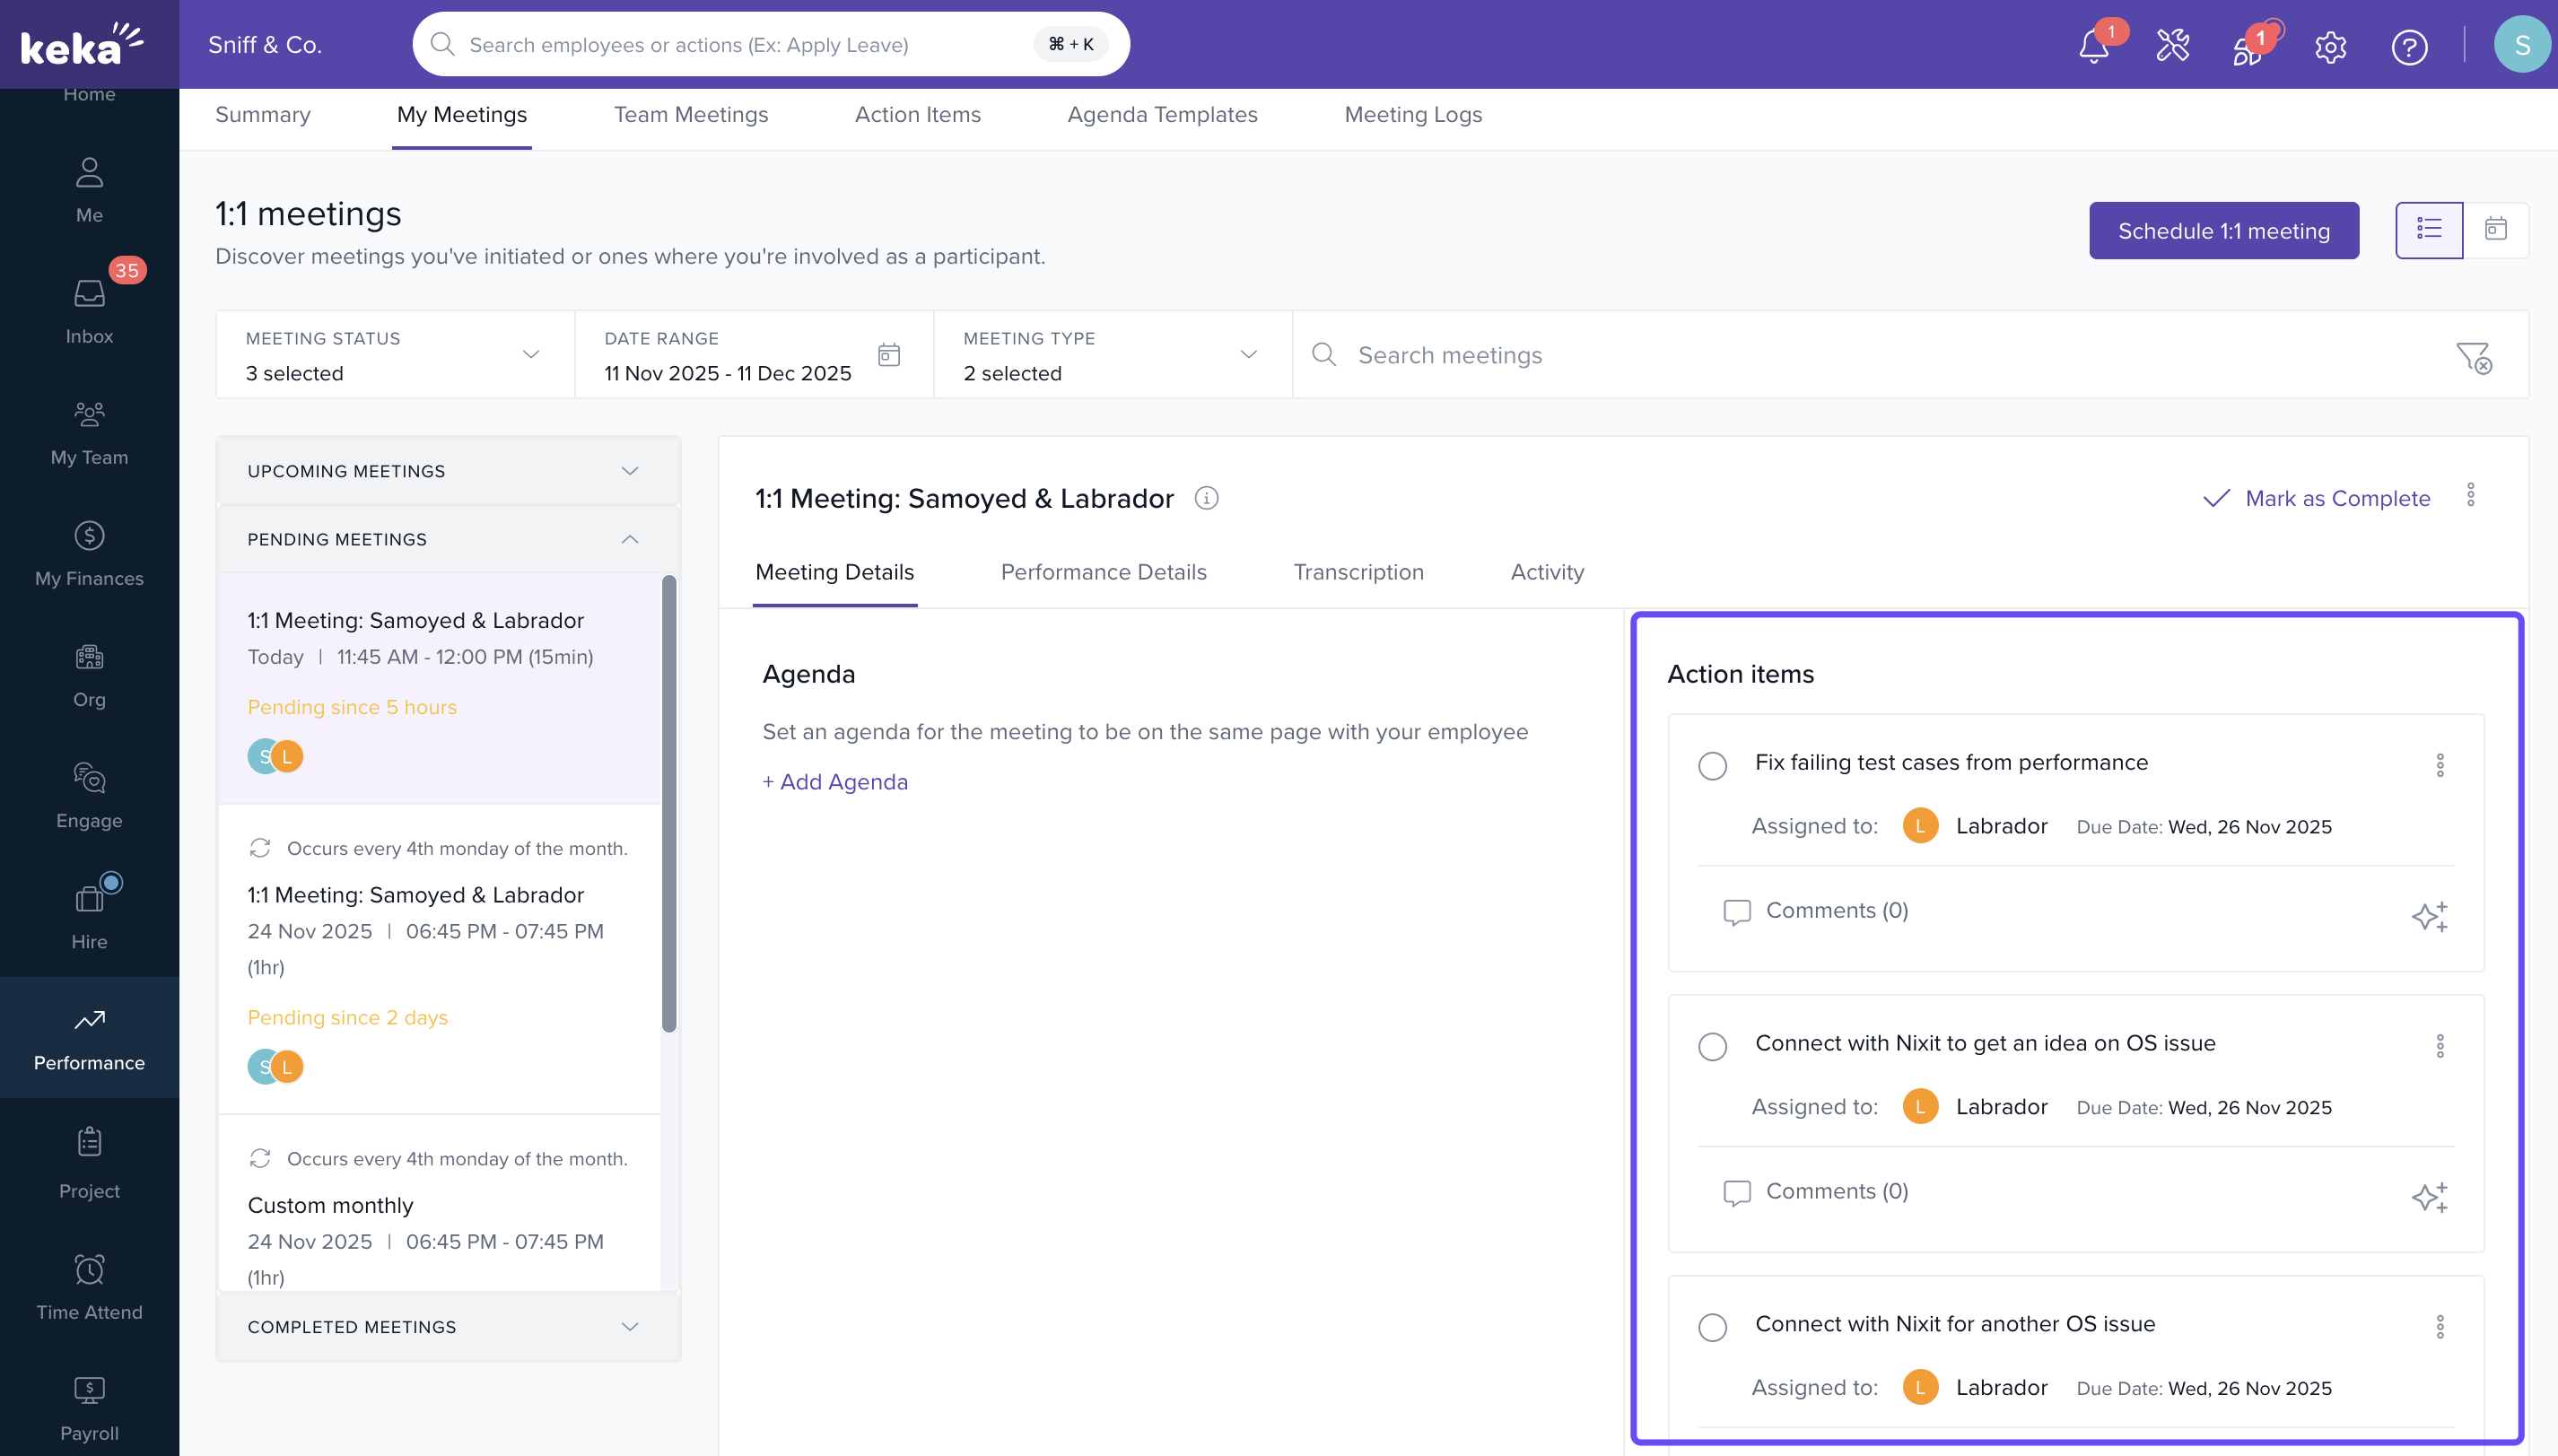Tick Connect with Nixit another OS issue
Viewport: 2558px width, 1456px height.
[1712, 1328]
